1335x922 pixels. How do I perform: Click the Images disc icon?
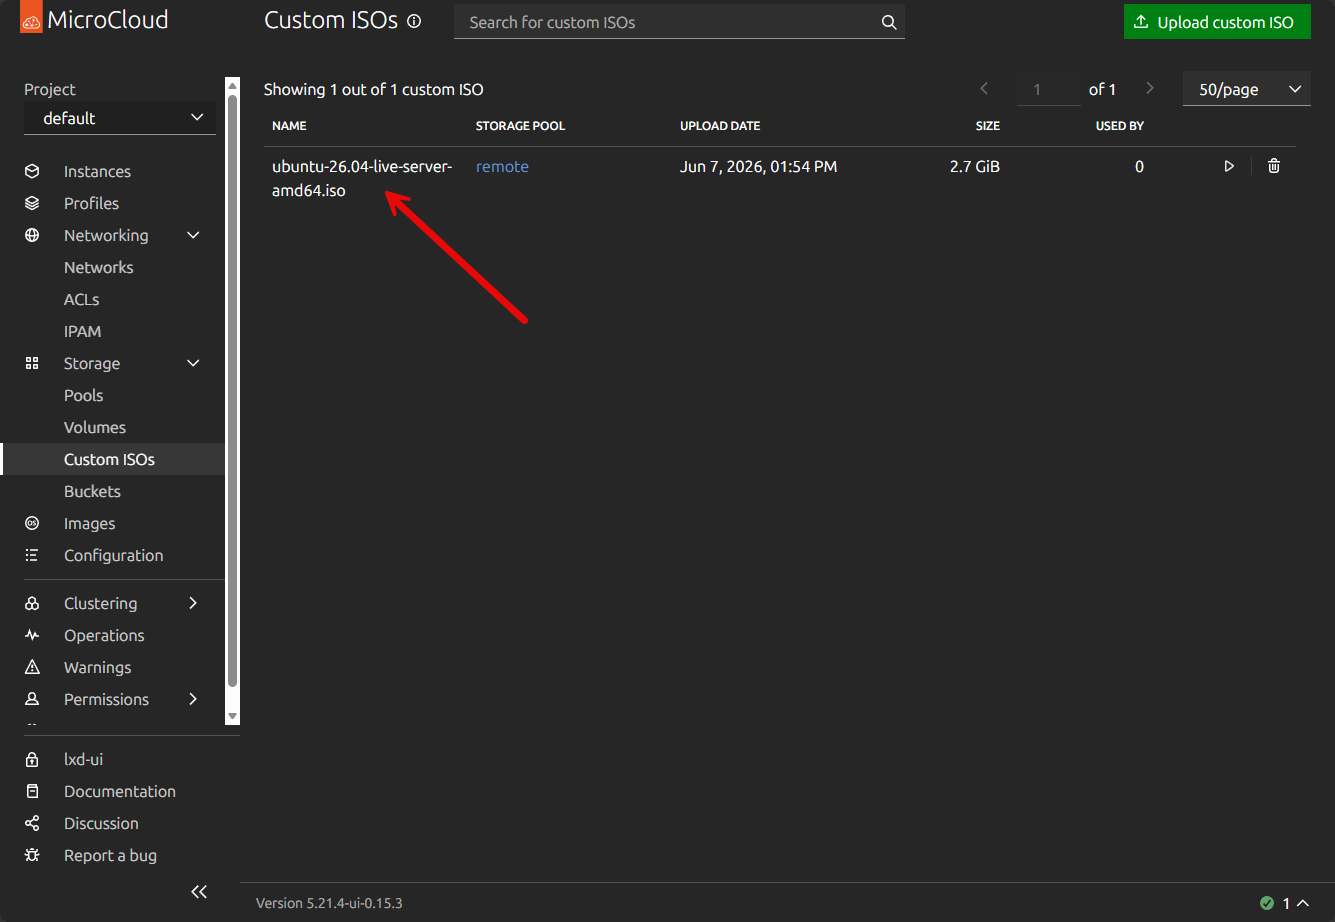tap(32, 523)
